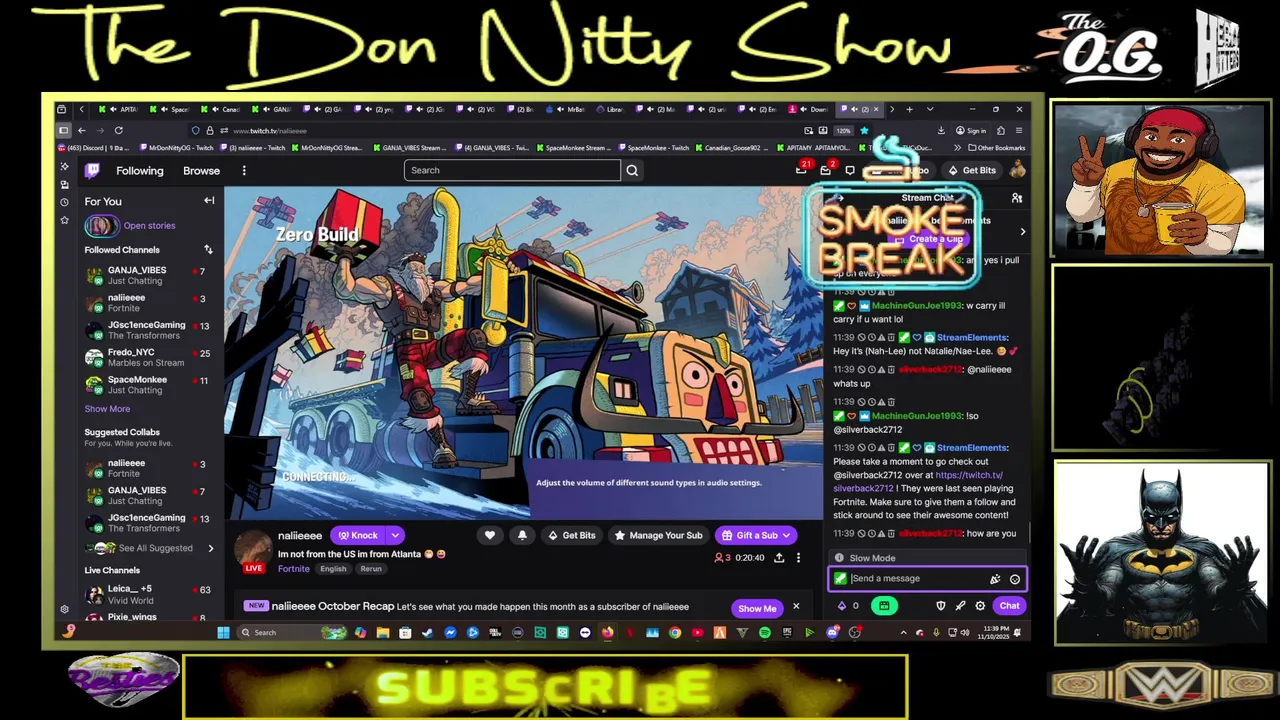Open stream options three-dot menu
The height and width of the screenshot is (720, 1280).
798,558
